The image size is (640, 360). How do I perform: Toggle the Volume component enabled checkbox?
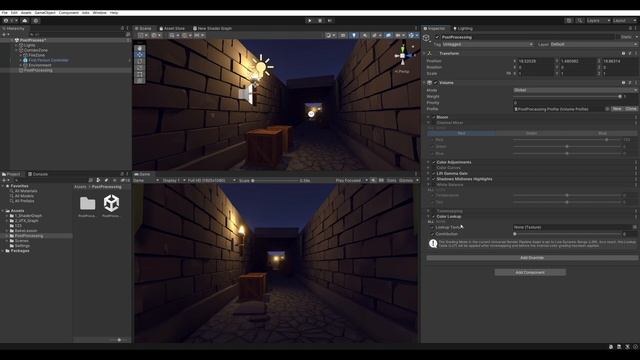pos(436,82)
